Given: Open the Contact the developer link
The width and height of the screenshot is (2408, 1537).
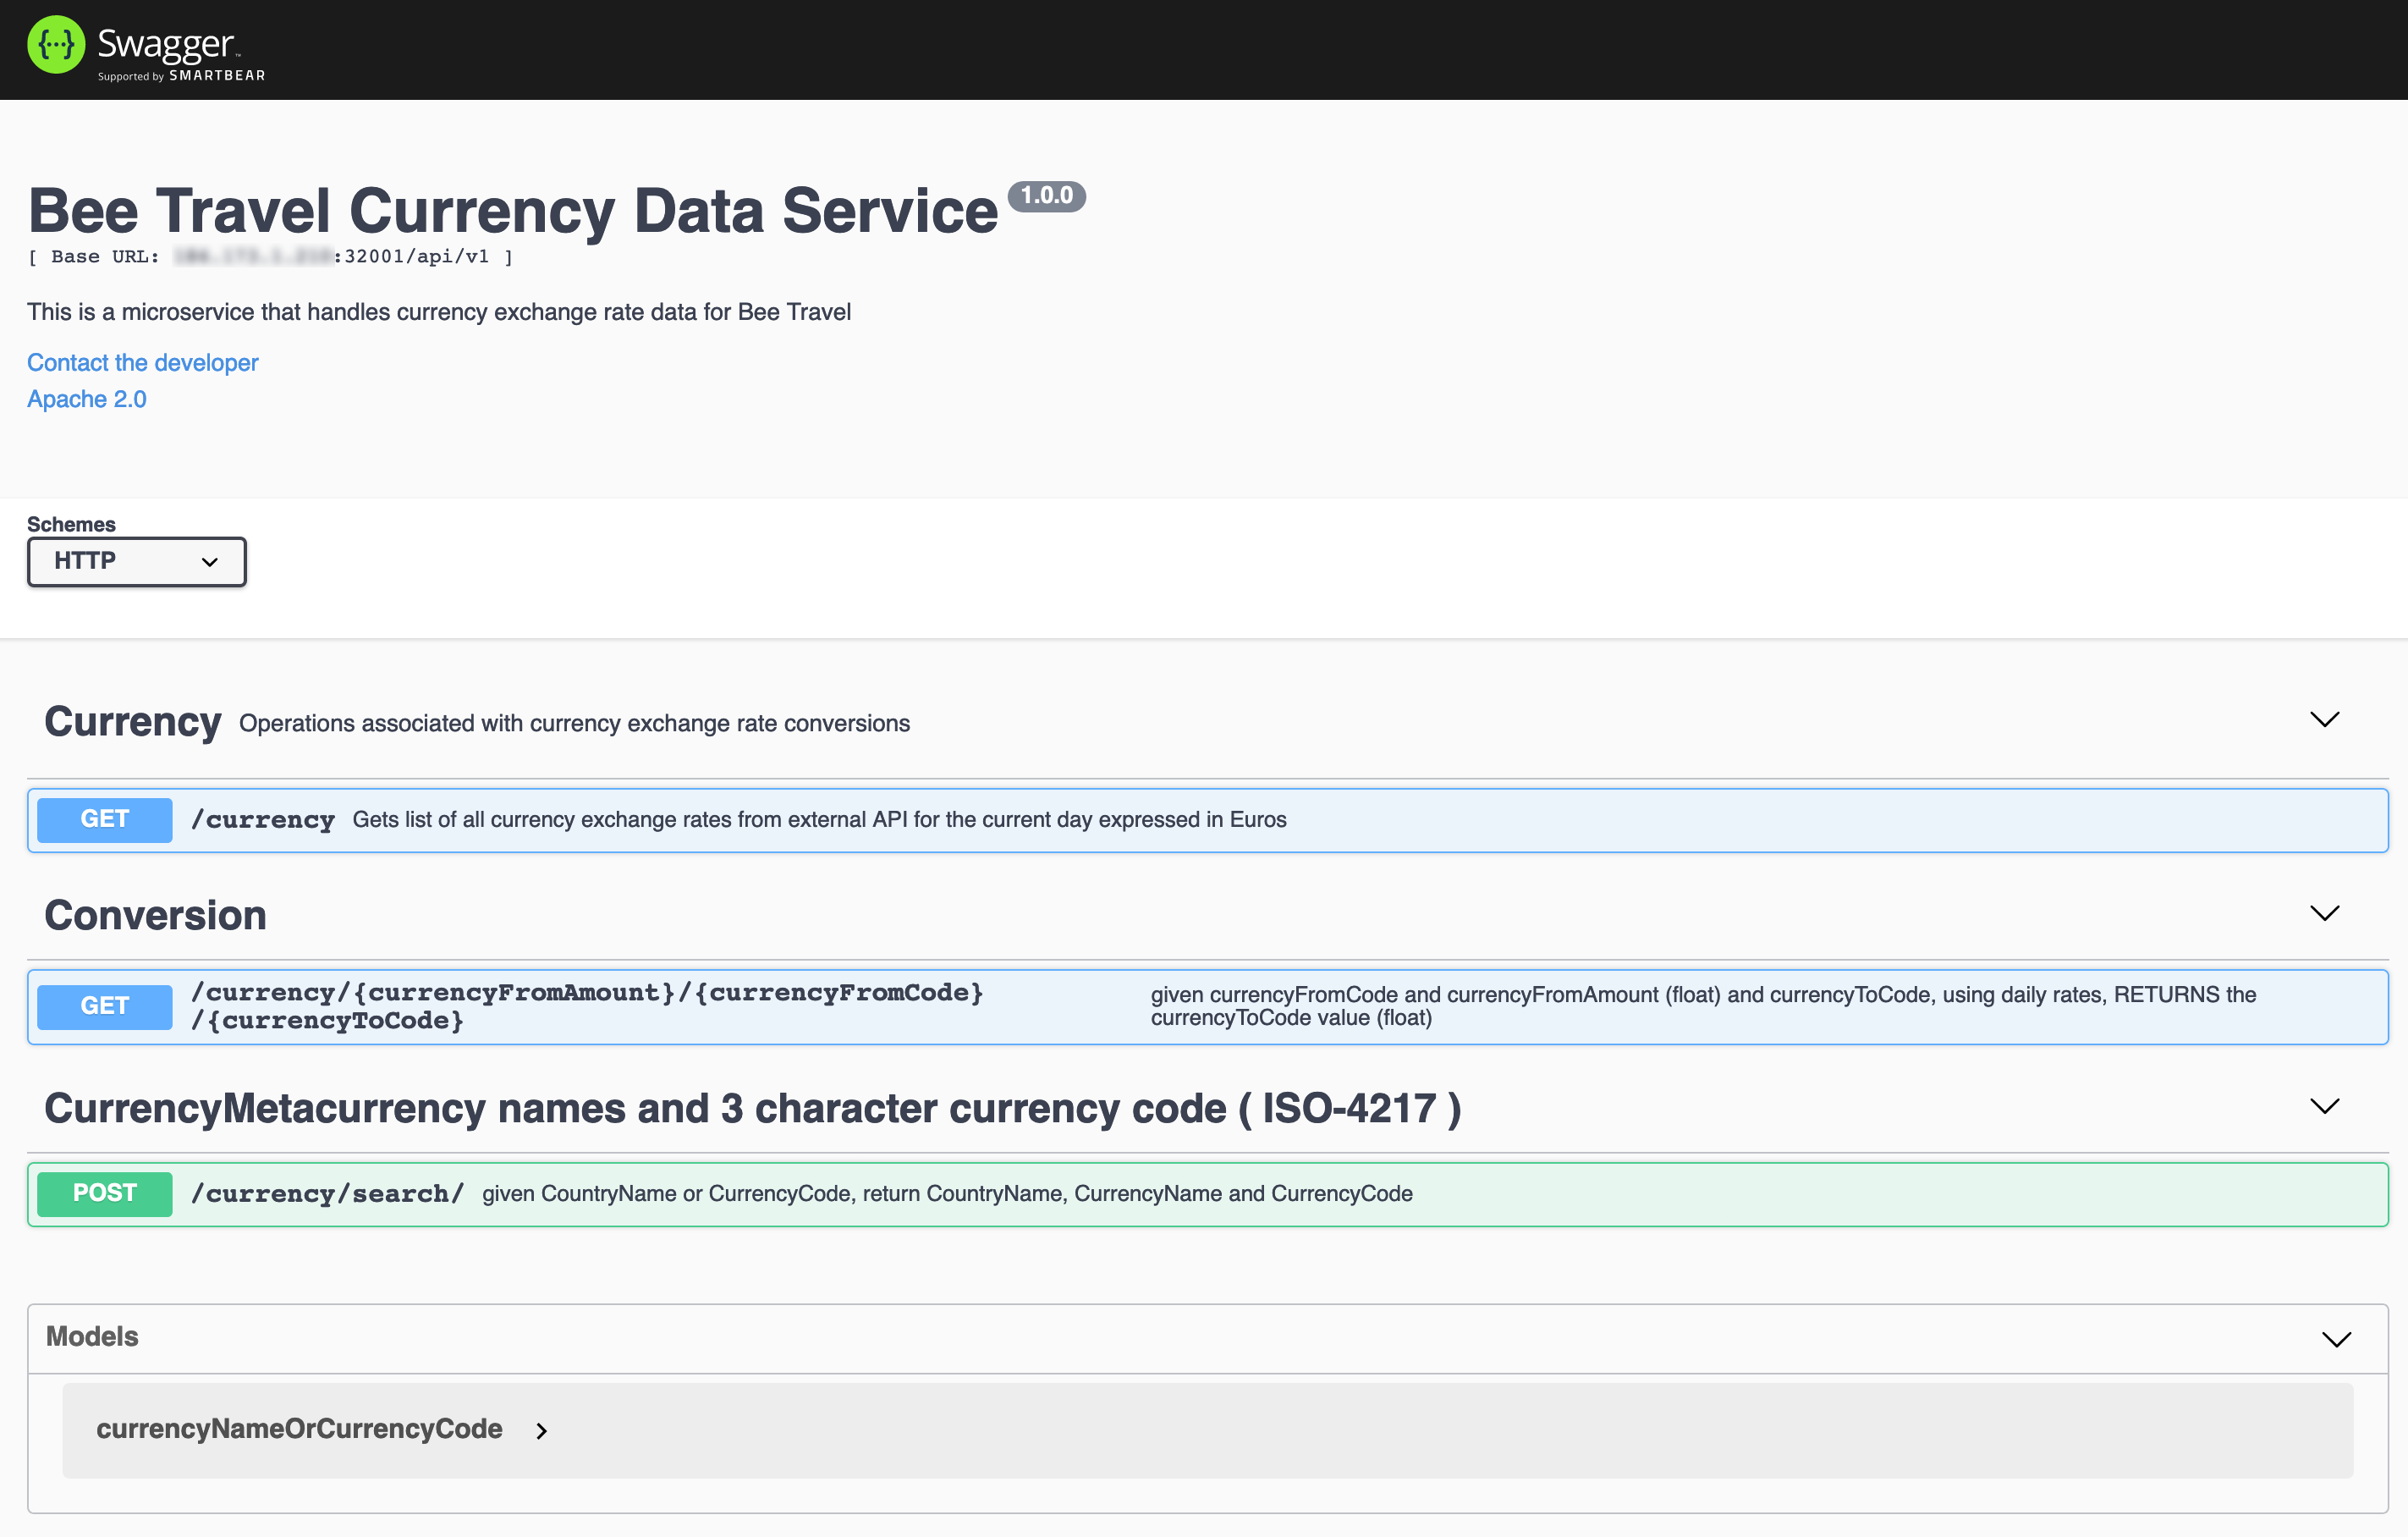Looking at the screenshot, I should point(142,362).
